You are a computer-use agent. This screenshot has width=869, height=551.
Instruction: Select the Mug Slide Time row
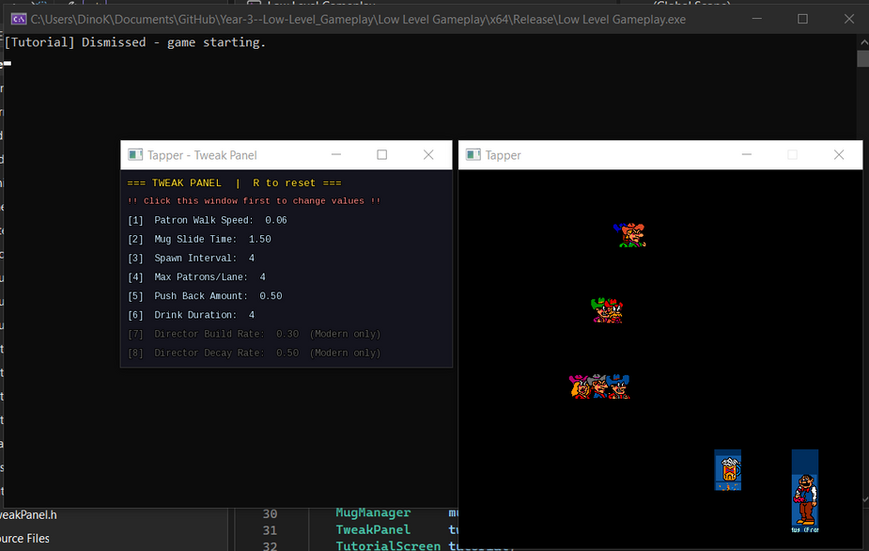tap(200, 239)
